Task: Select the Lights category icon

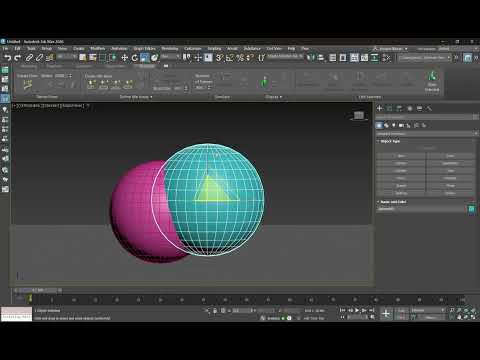Action: [394, 125]
